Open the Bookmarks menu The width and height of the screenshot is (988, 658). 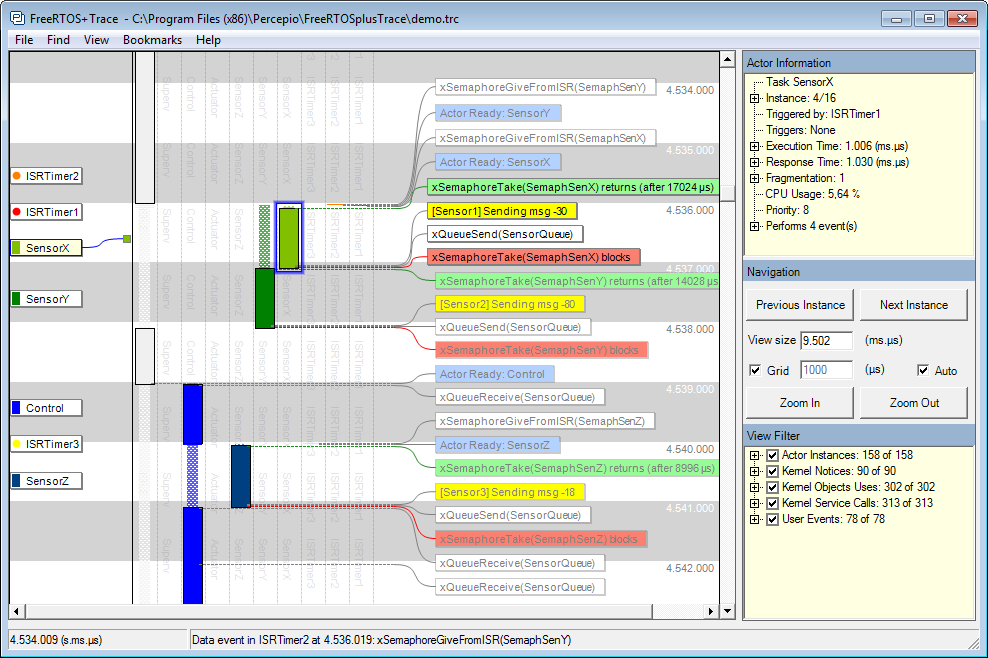(x=152, y=40)
